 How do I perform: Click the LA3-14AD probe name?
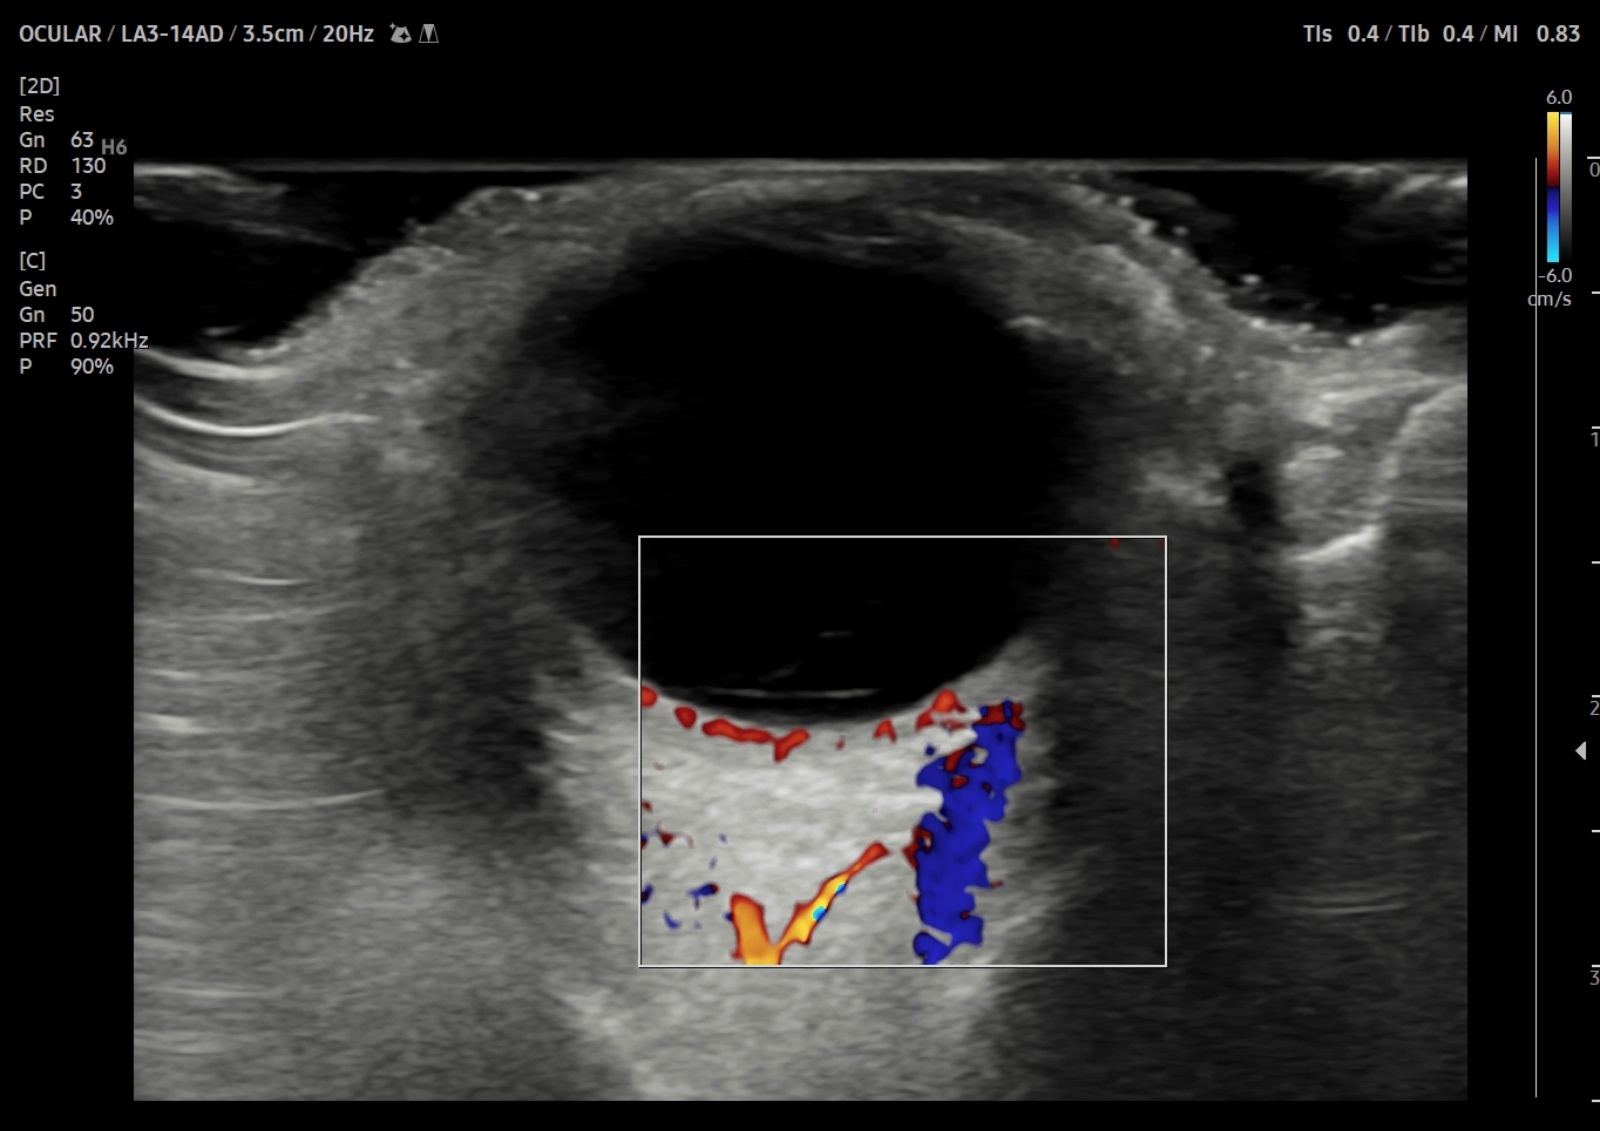[172, 34]
